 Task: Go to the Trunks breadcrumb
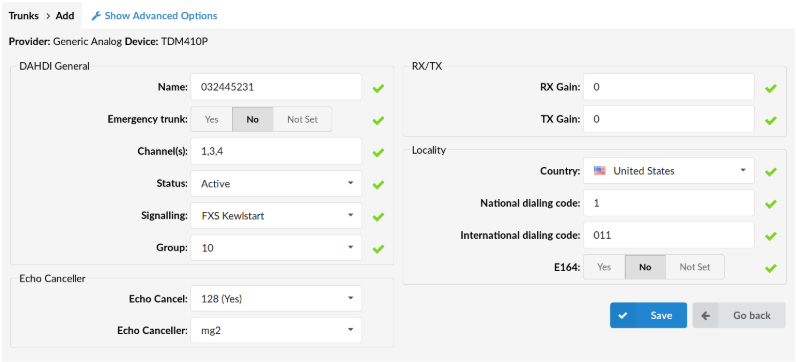tap(23, 16)
